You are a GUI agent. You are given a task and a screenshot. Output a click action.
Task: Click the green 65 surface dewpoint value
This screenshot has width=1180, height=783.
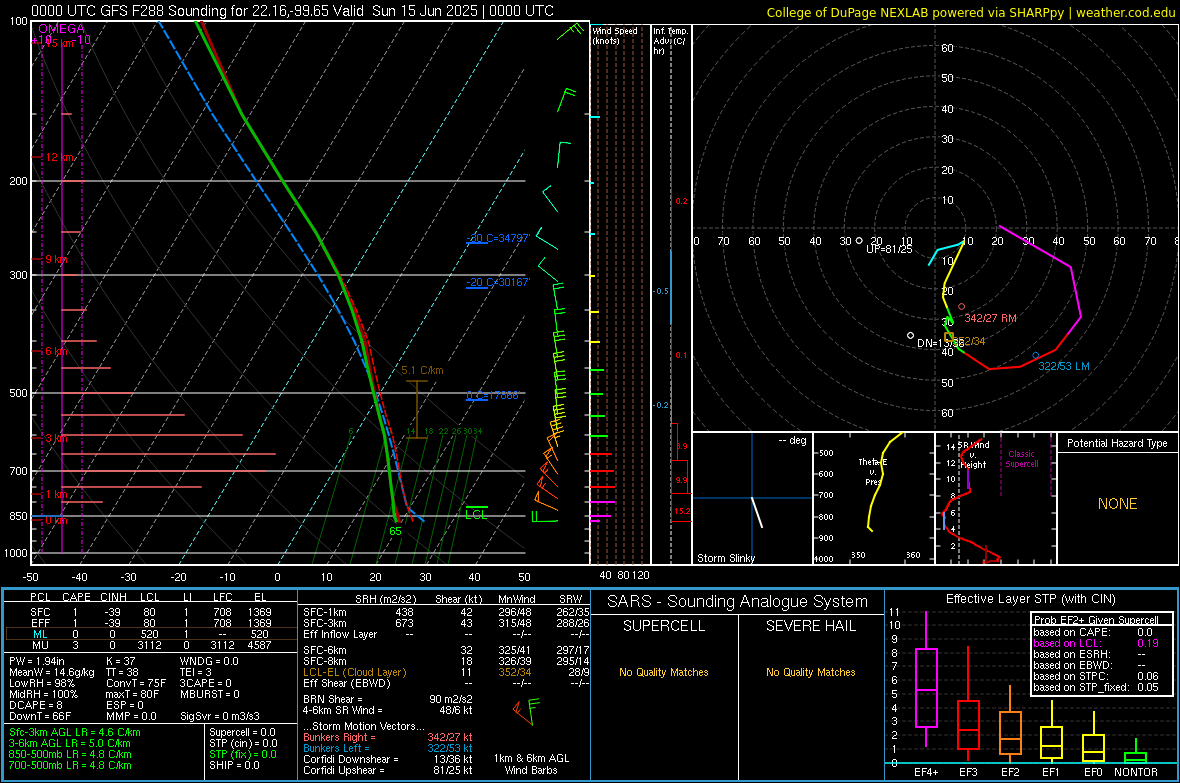395,531
